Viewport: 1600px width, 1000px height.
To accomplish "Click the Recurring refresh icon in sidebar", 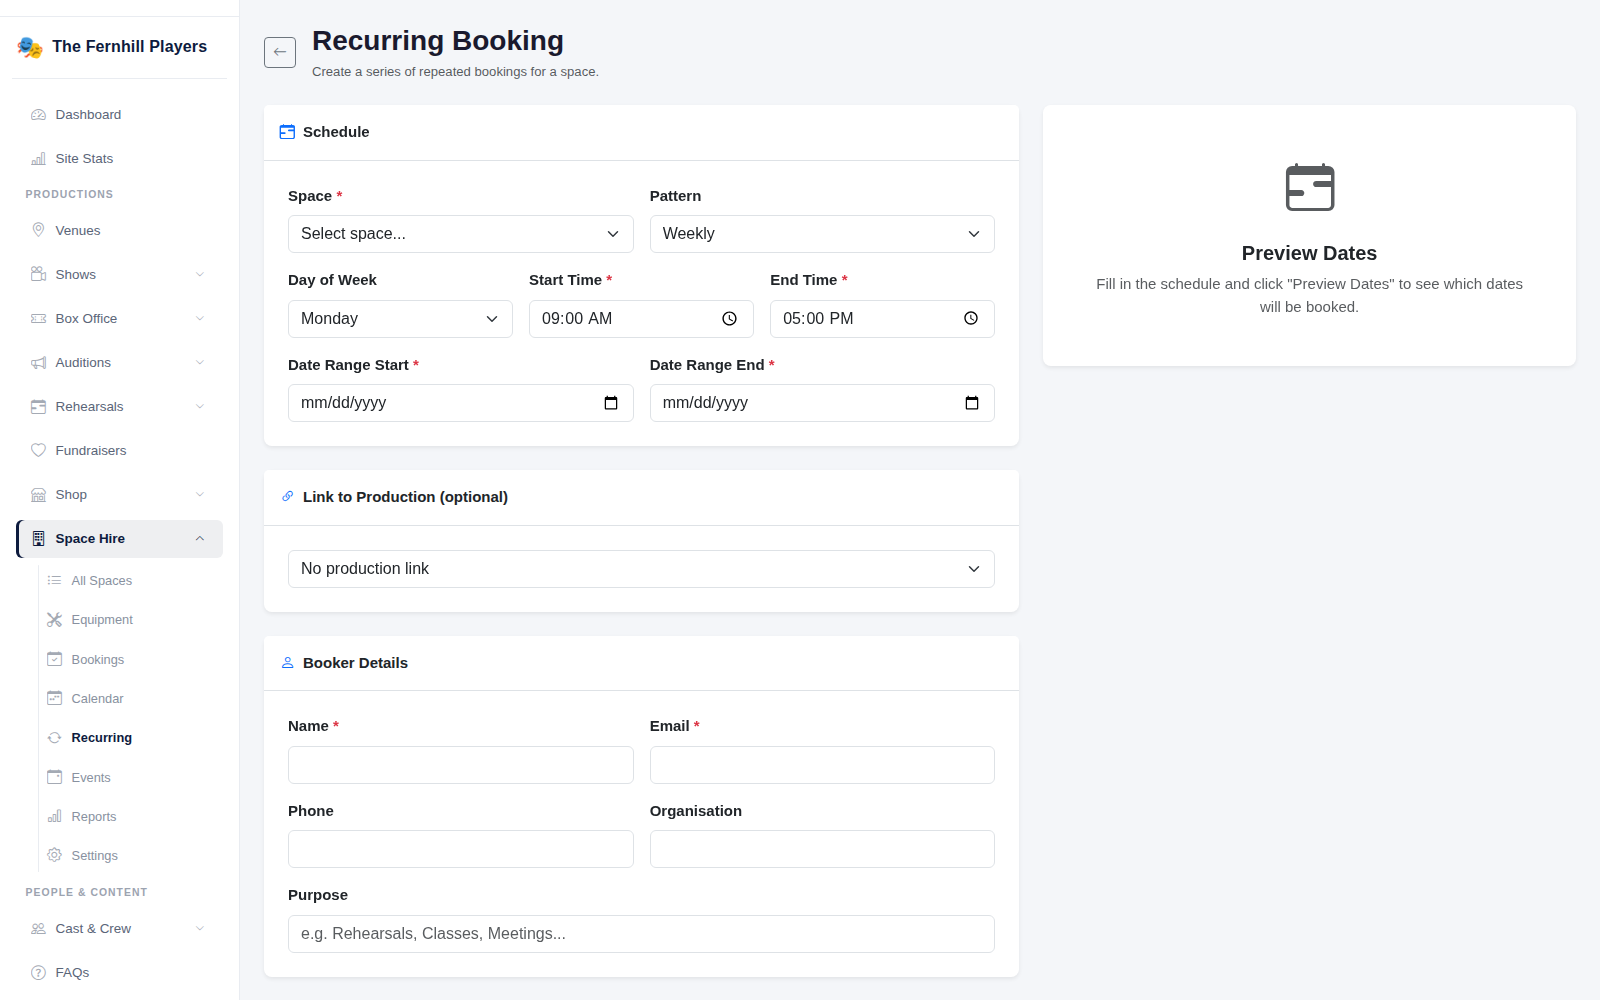I will (55, 738).
